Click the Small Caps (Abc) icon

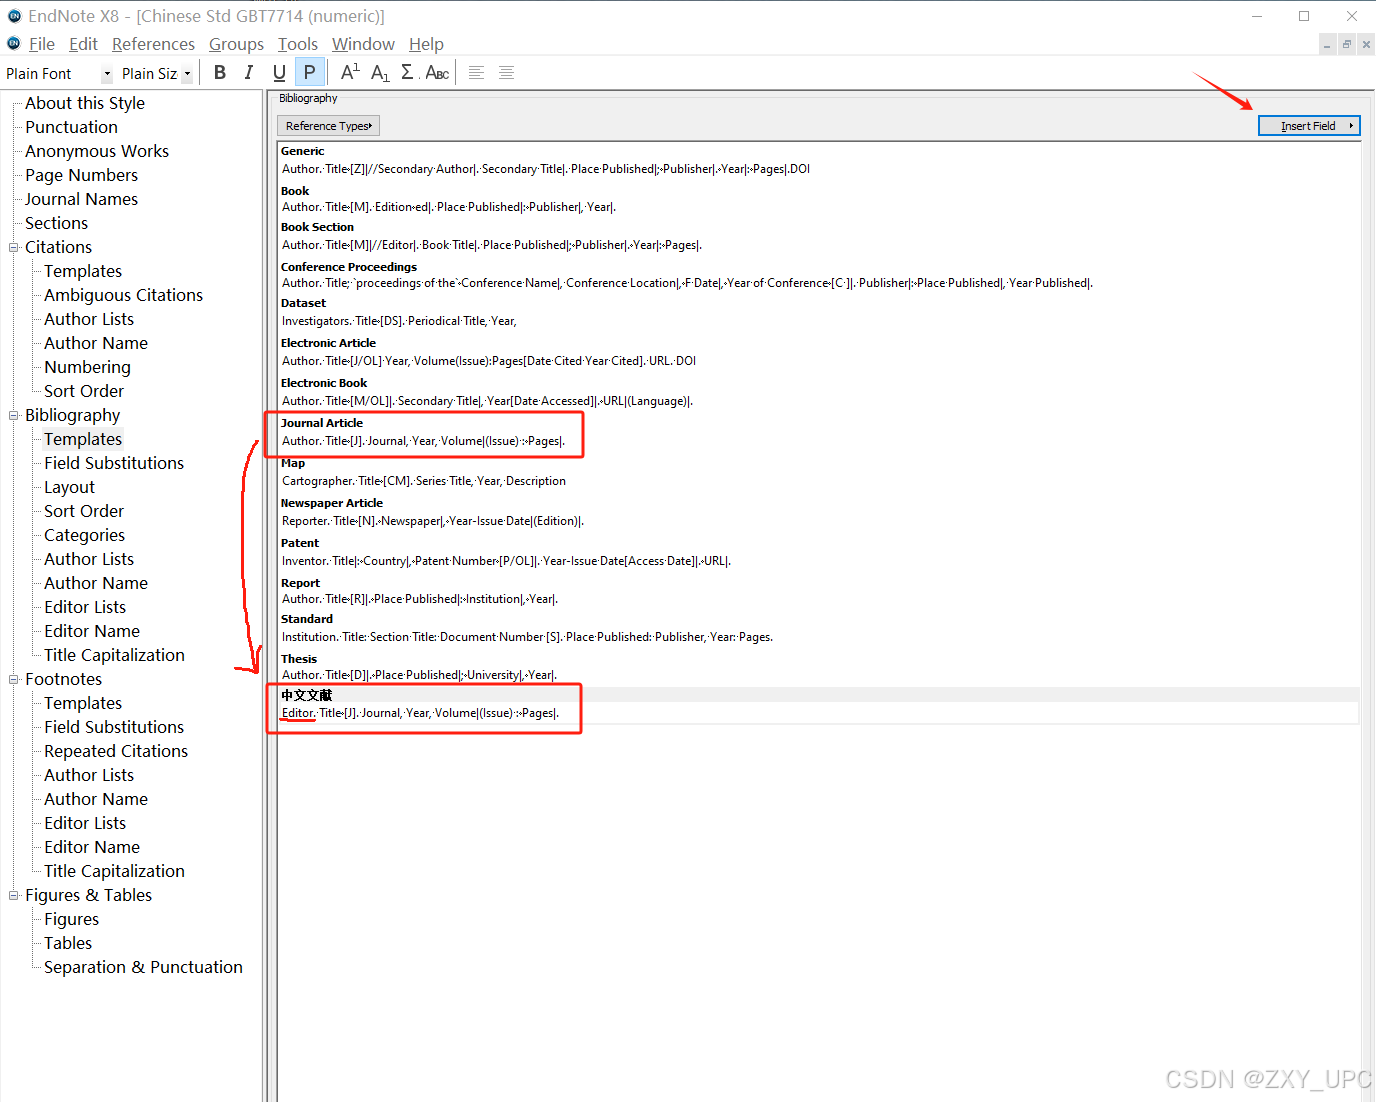(437, 72)
